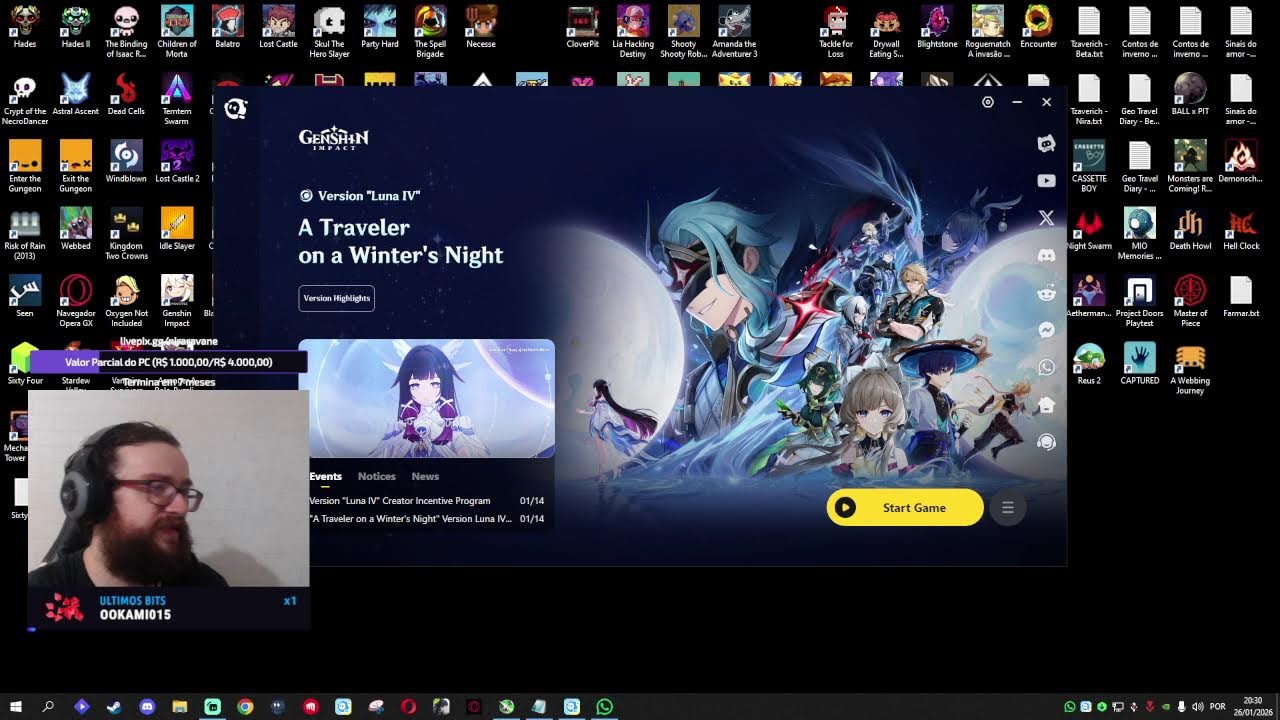Image resolution: width=1280 pixels, height=720 pixels.
Task: Select Oxygen Not Included desktop shortcut
Action: point(126,301)
